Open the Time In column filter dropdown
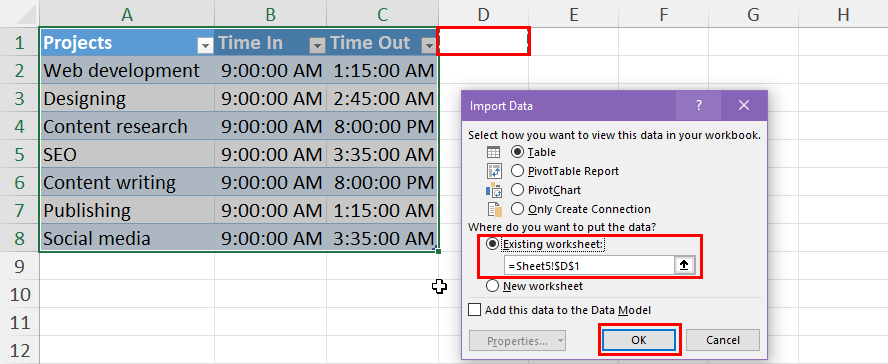Image resolution: width=888 pixels, height=364 pixels. click(x=318, y=45)
